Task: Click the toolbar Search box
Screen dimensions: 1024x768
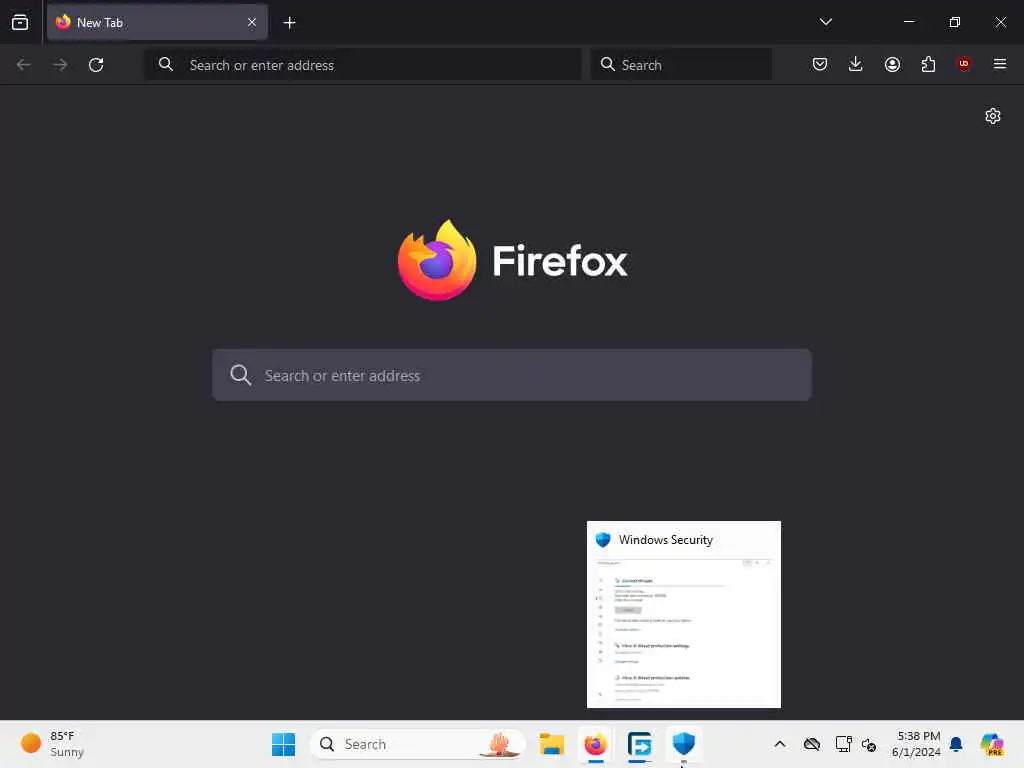Action: [681, 65]
